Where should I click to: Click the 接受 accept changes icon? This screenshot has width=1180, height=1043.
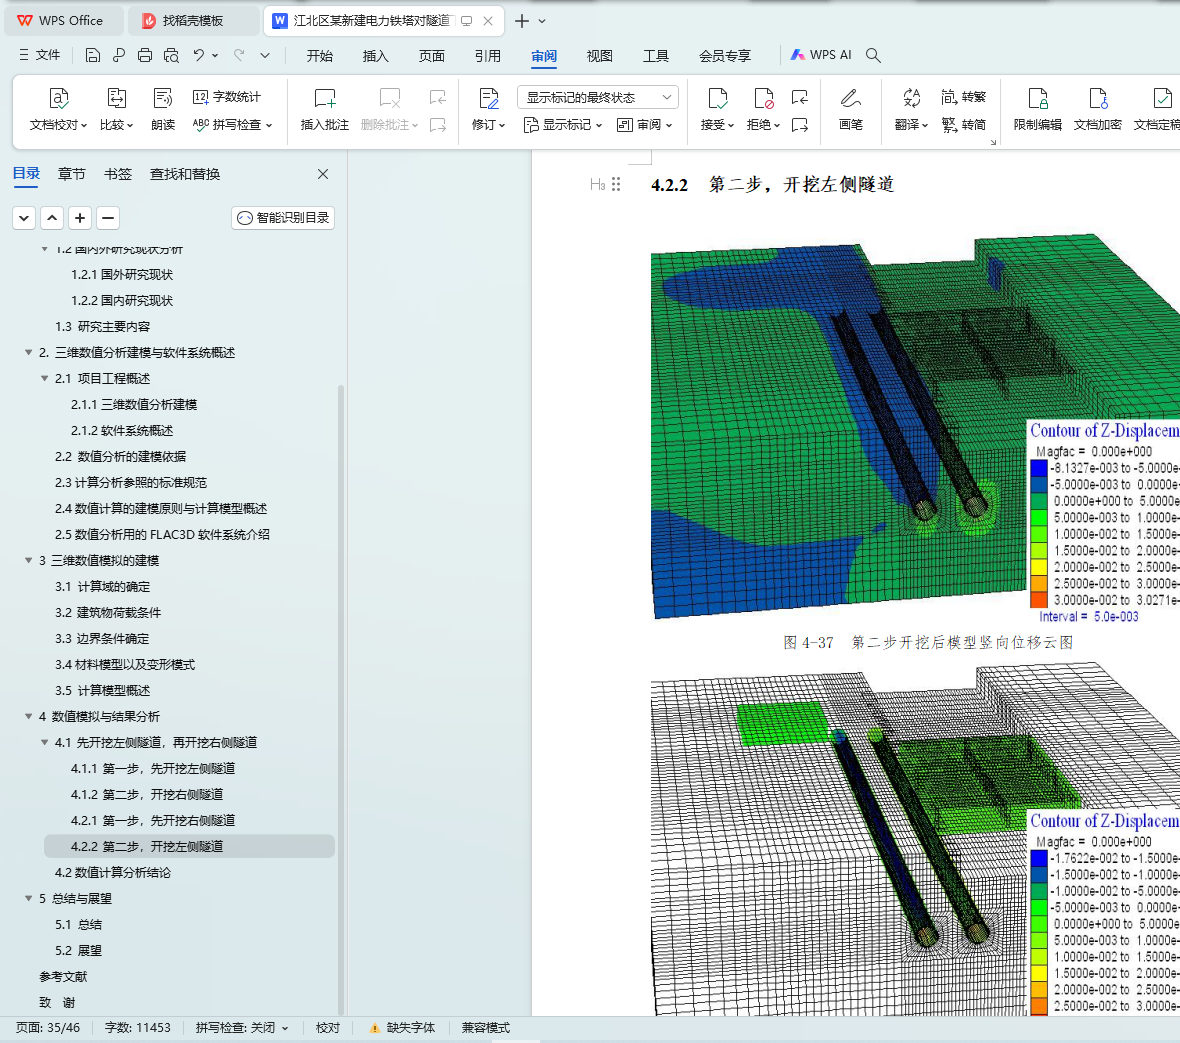click(x=717, y=110)
